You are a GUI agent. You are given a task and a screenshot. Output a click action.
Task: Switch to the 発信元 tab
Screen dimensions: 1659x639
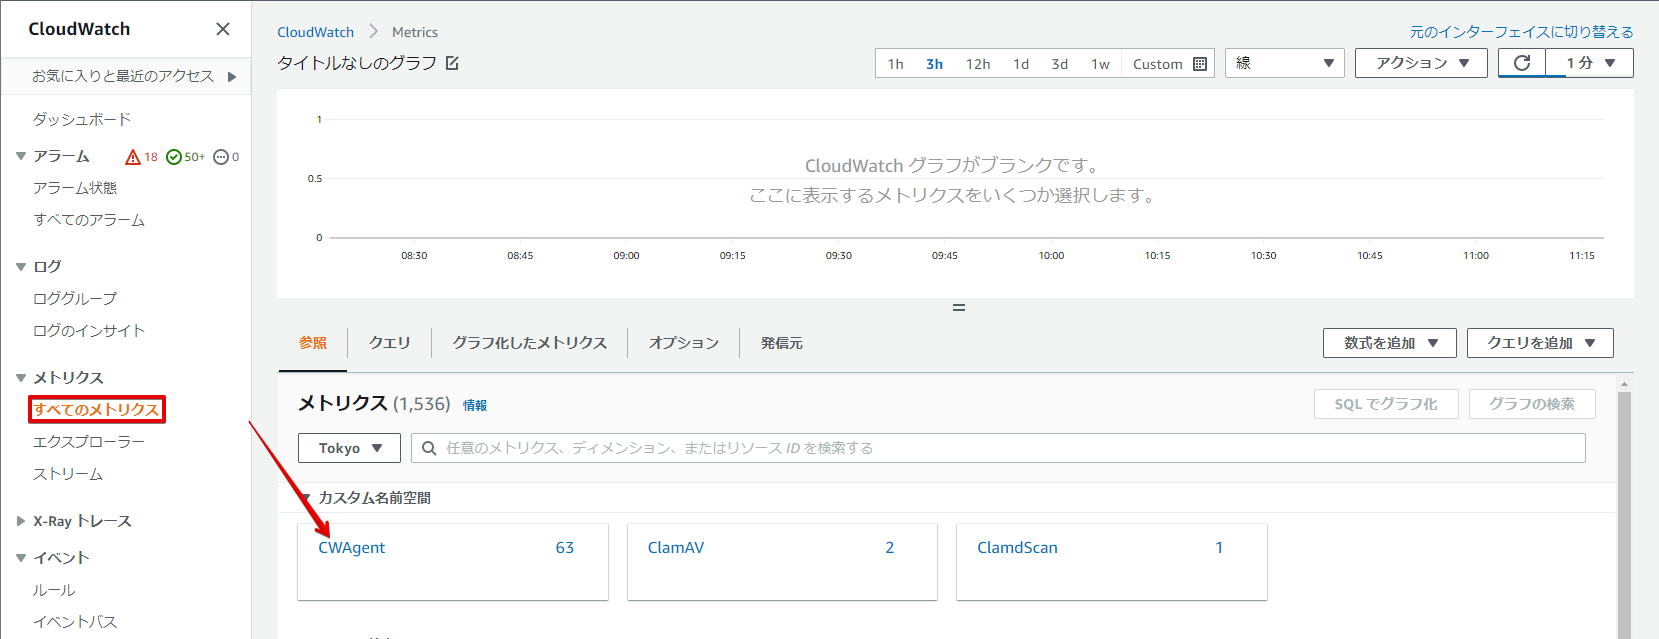782,343
